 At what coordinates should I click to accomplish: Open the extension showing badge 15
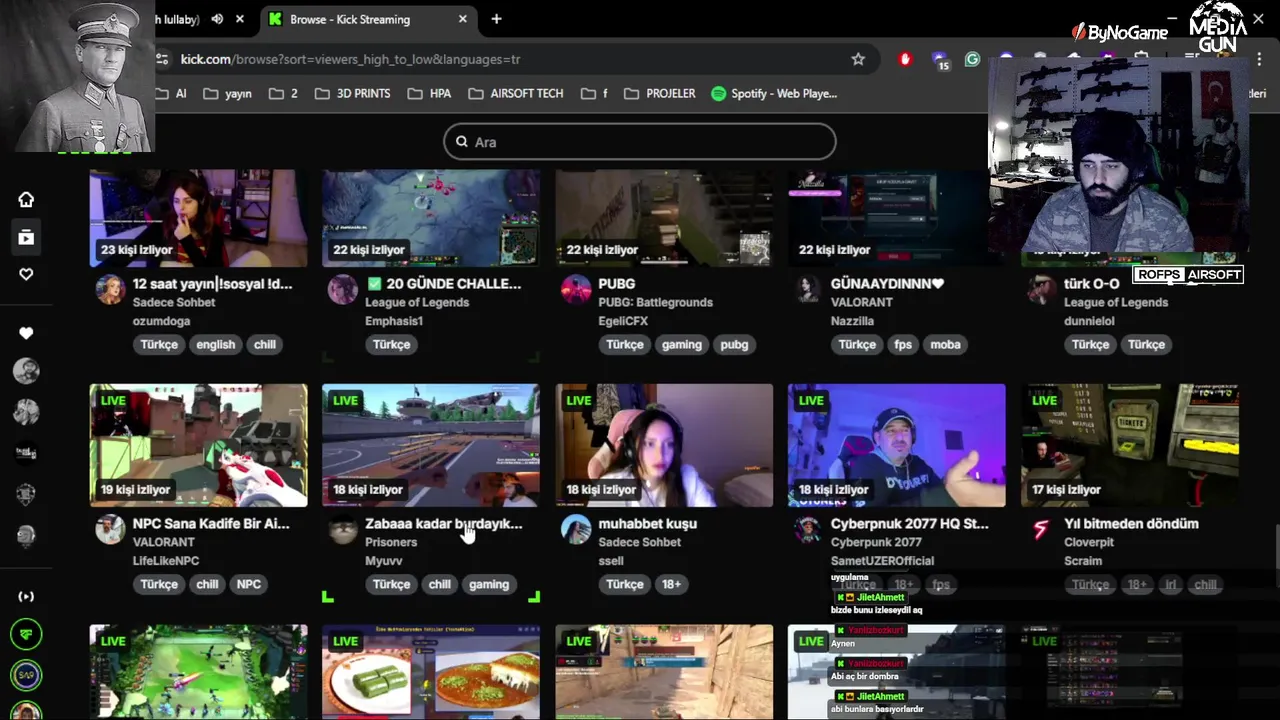(x=939, y=60)
